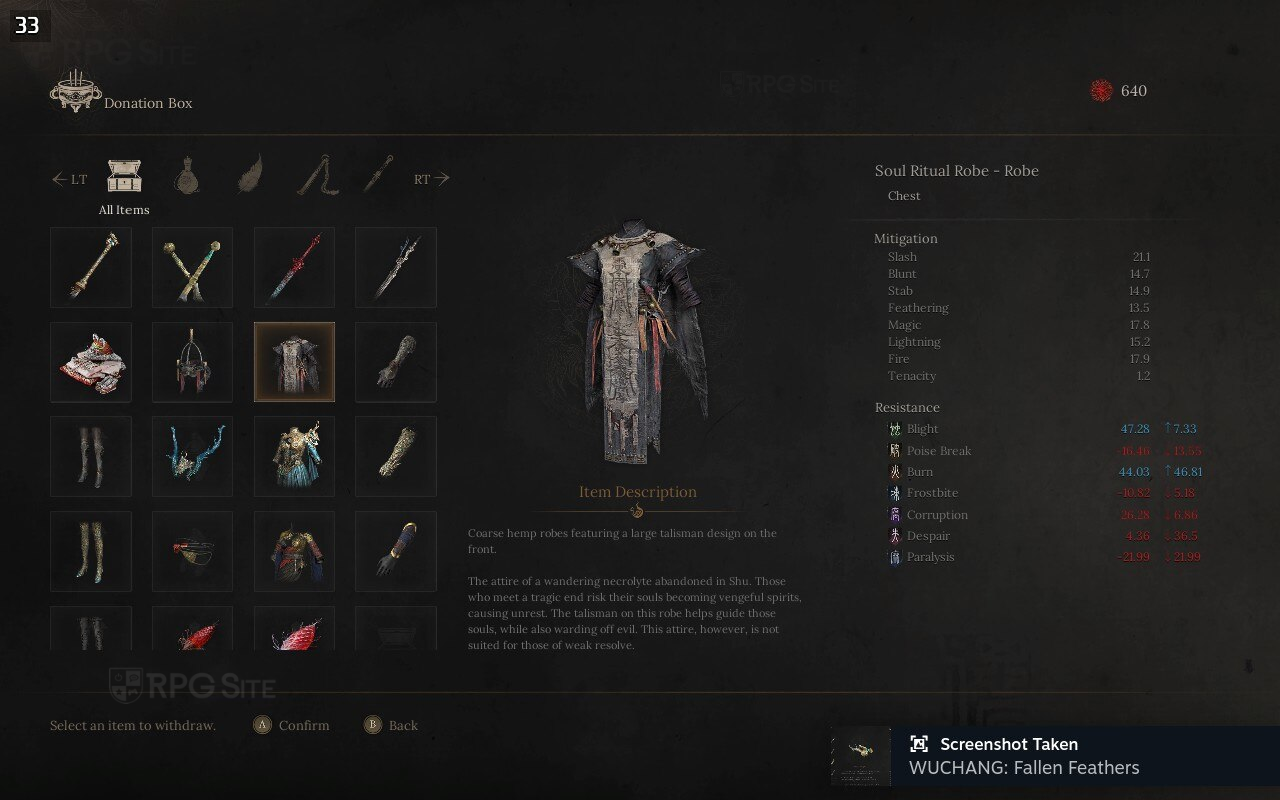Switch to the whip weapons category tab
1280x800 pixels.
(318, 175)
